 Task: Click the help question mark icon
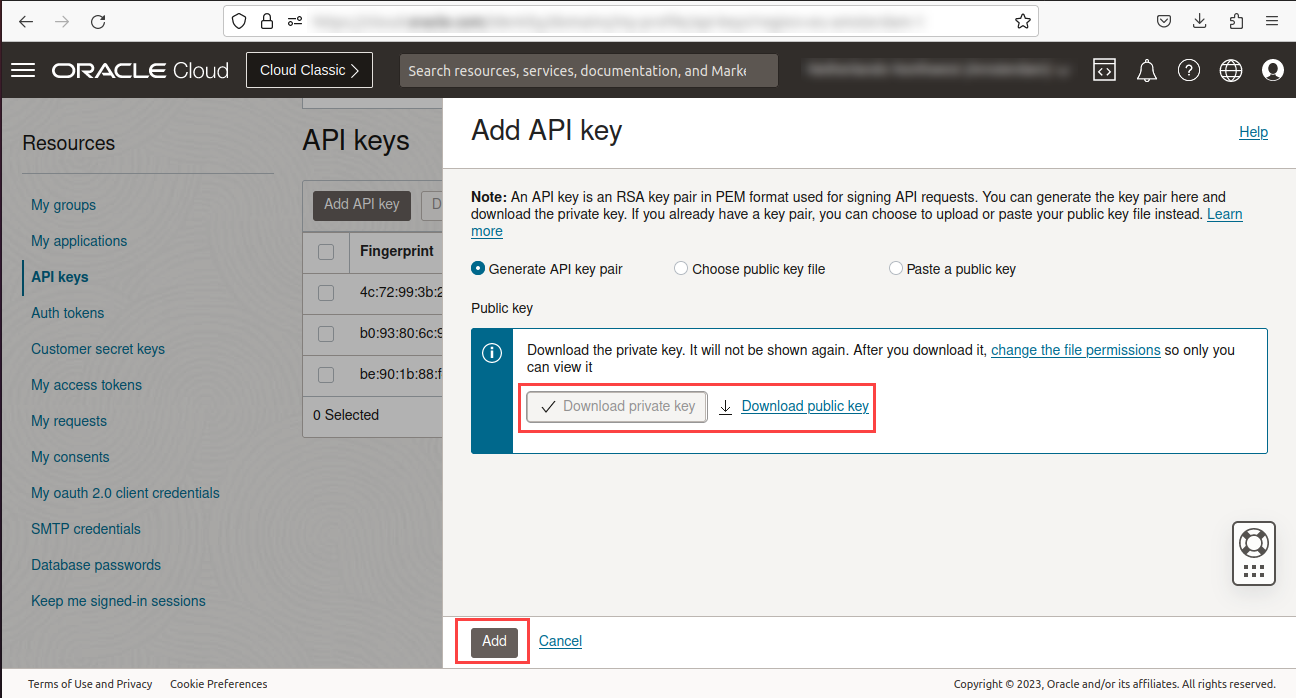tap(1188, 69)
